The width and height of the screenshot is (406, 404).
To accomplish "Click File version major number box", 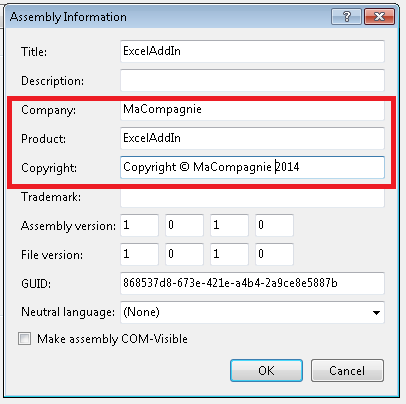I will (x=139, y=254).
